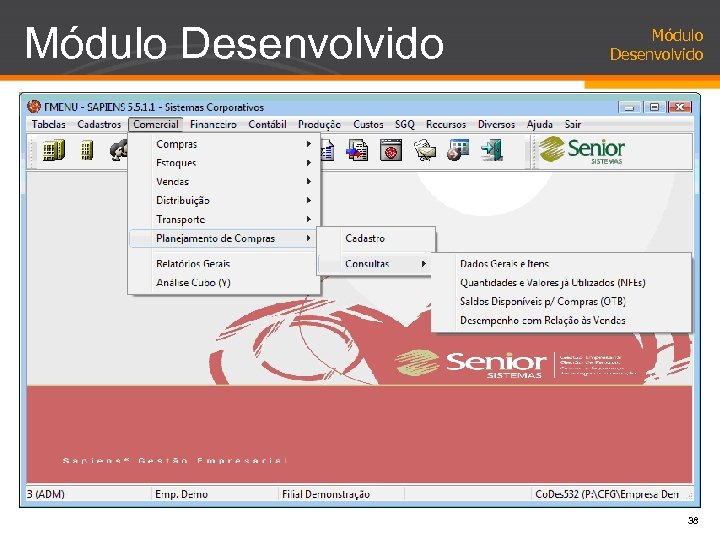Select Relatórios Gerais menu entry
This screenshot has height=540, width=720.
(x=224, y=264)
